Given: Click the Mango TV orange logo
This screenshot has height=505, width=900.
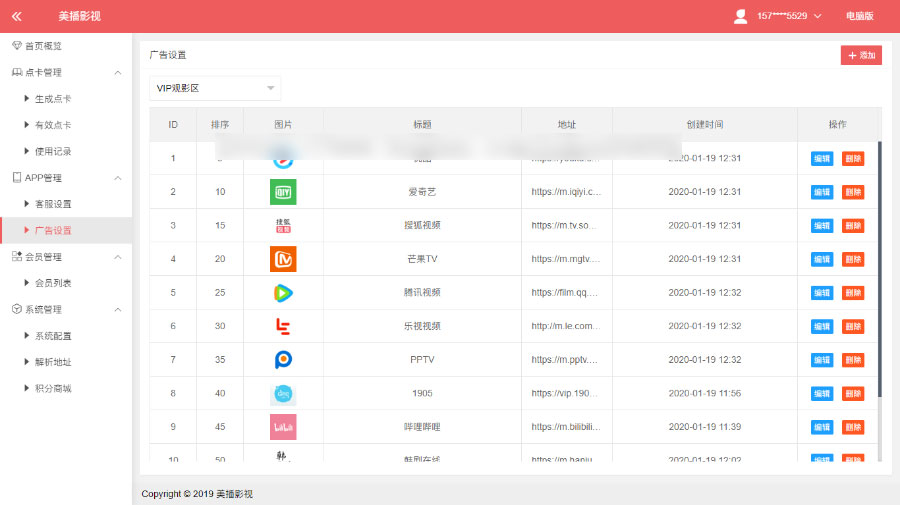Looking at the screenshot, I should click(283, 259).
